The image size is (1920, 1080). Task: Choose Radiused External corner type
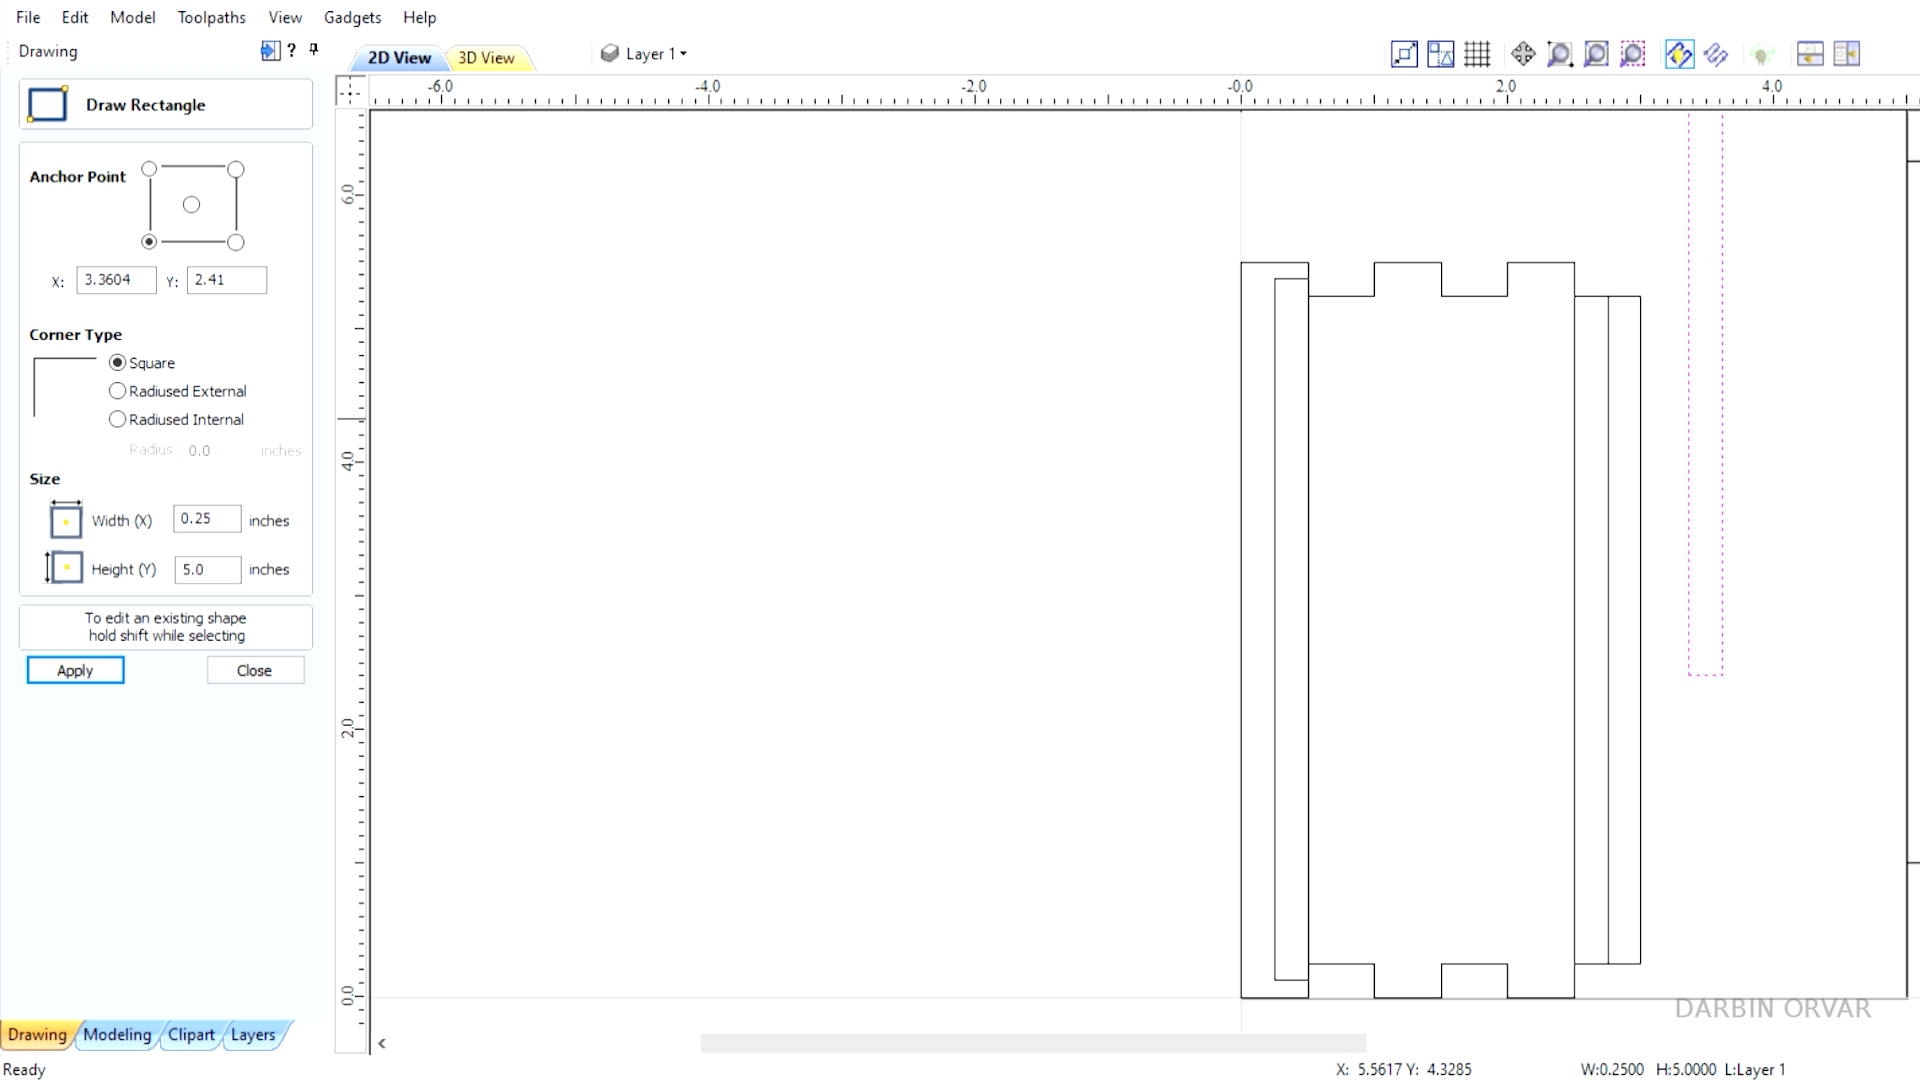(x=117, y=391)
